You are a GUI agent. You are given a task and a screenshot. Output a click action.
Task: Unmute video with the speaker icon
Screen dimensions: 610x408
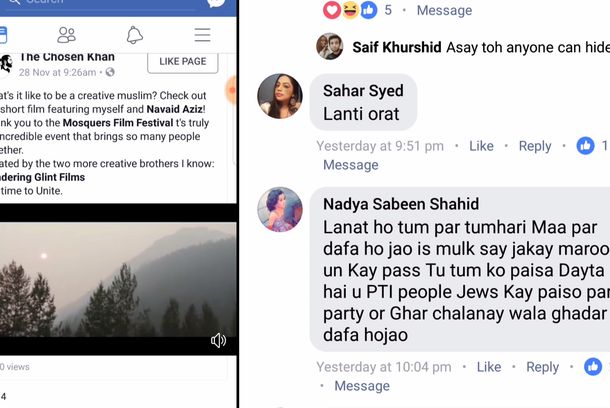pyautogui.click(x=218, y=340)
